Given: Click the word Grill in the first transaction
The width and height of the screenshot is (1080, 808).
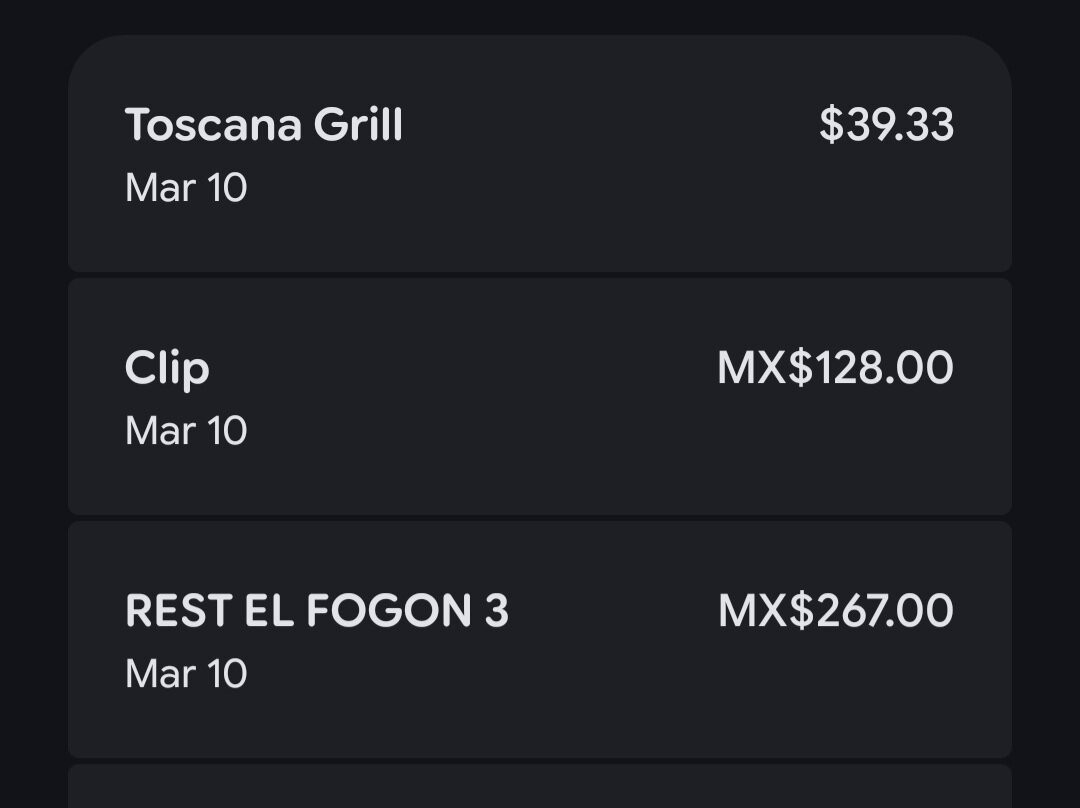Looking at the screenshot, I should pos(358,126).
